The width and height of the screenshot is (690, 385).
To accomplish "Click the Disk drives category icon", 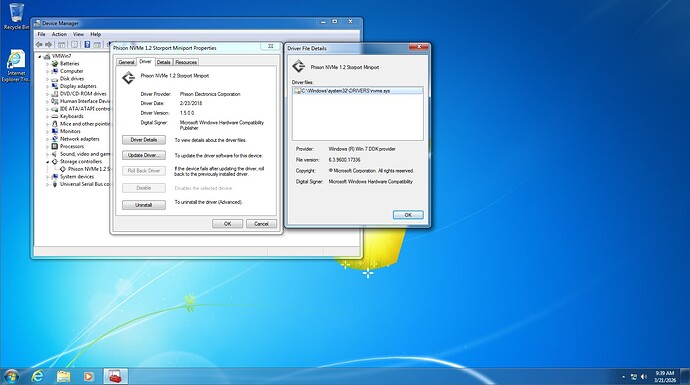I will tap(55, 79).
